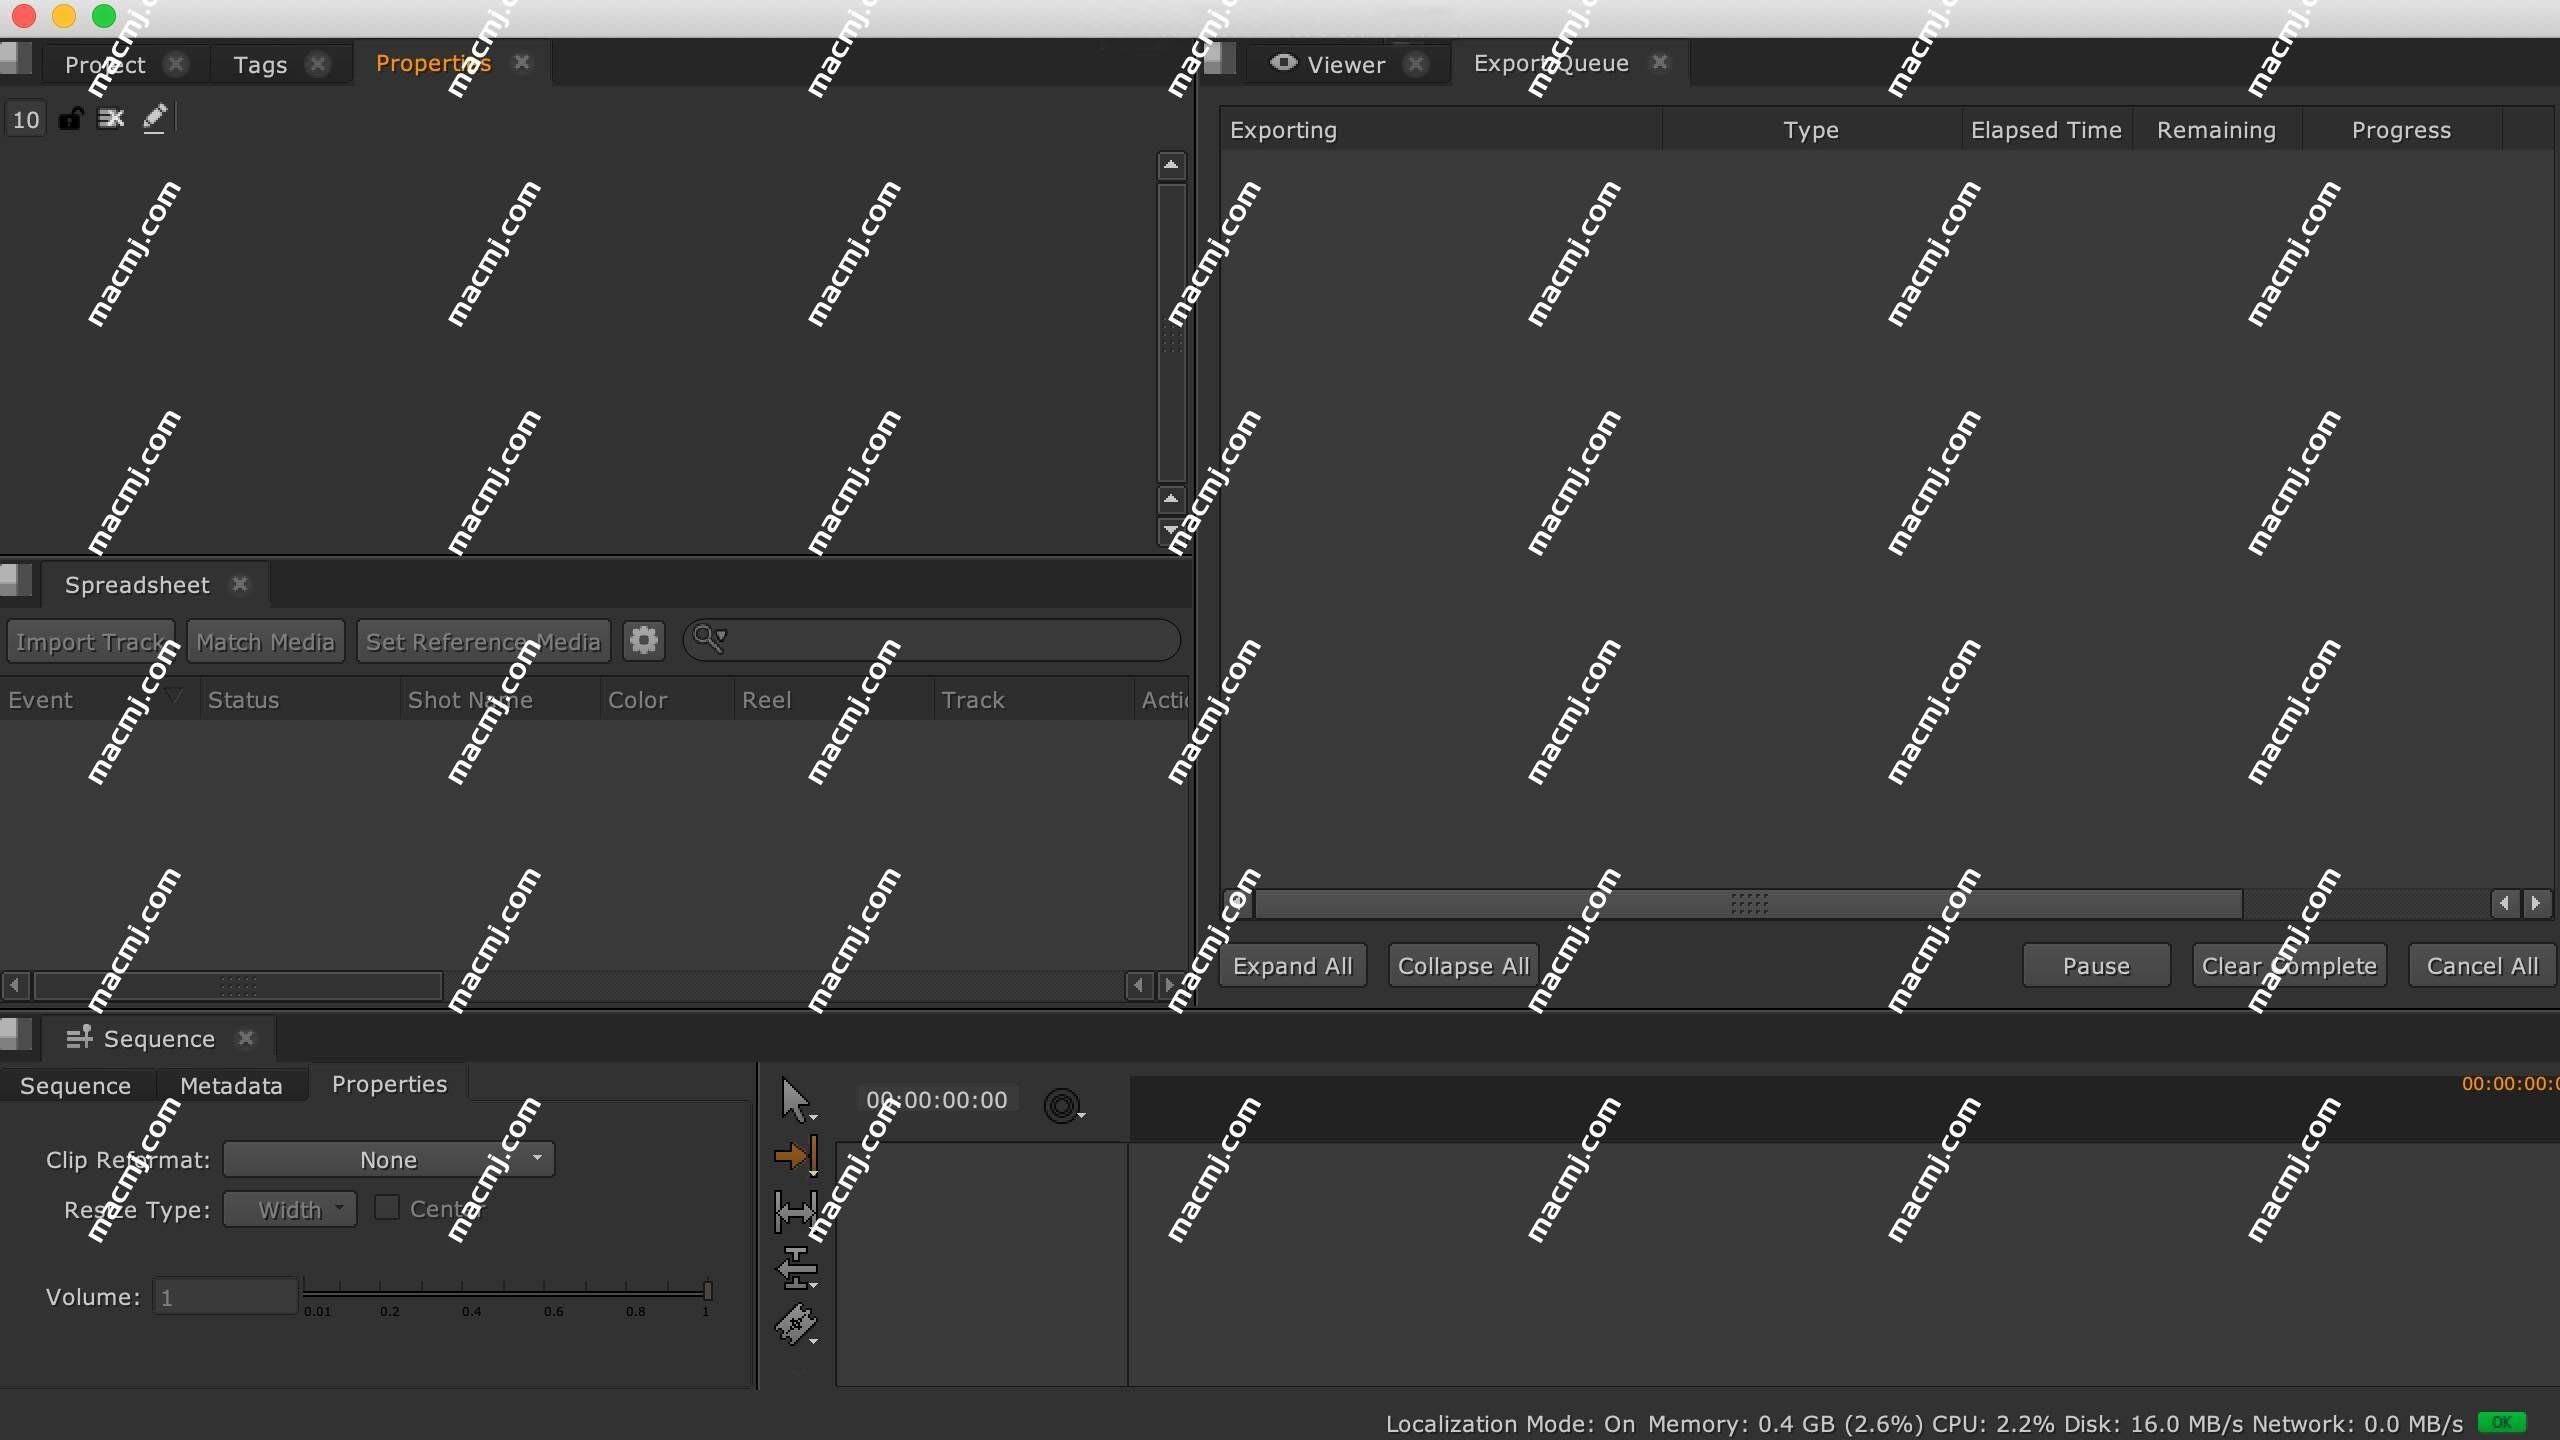This screenshot has height=1440, width=2560.
Task: Click the arrow tool in Sequence toolbar
Action: [795, 1101]
